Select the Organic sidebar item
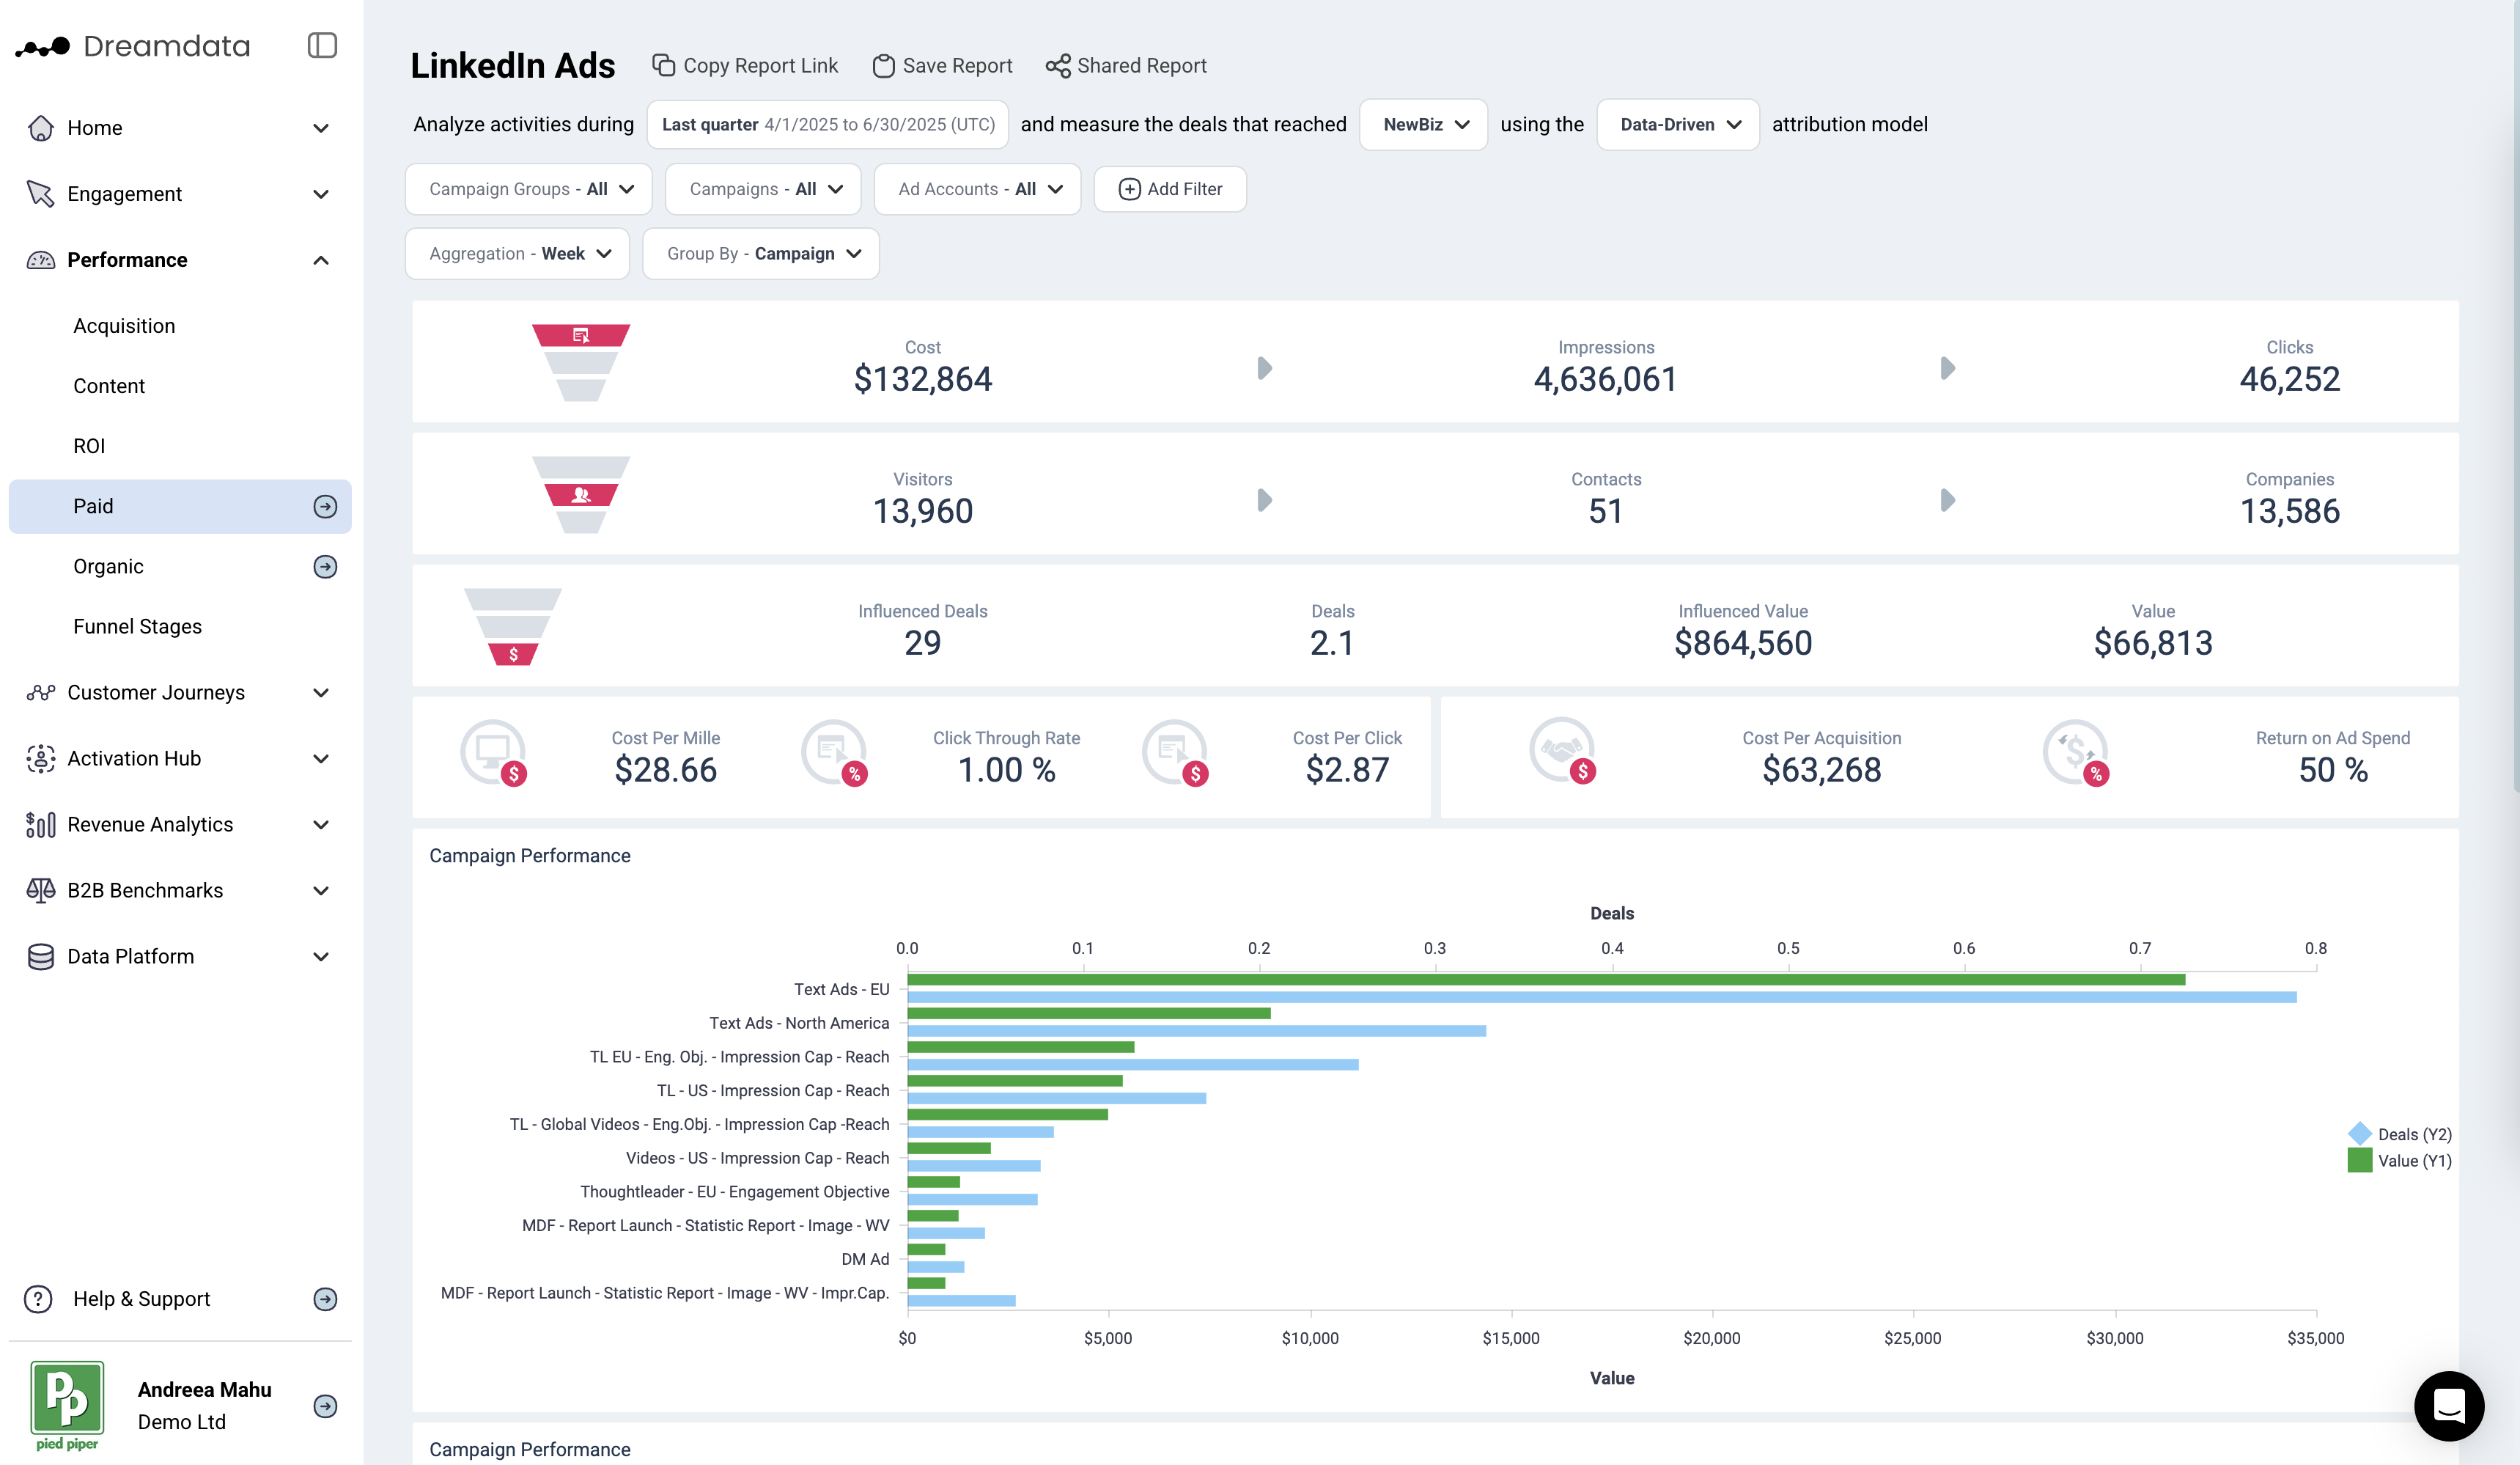2520x1465 pixels. click(108, 566)
